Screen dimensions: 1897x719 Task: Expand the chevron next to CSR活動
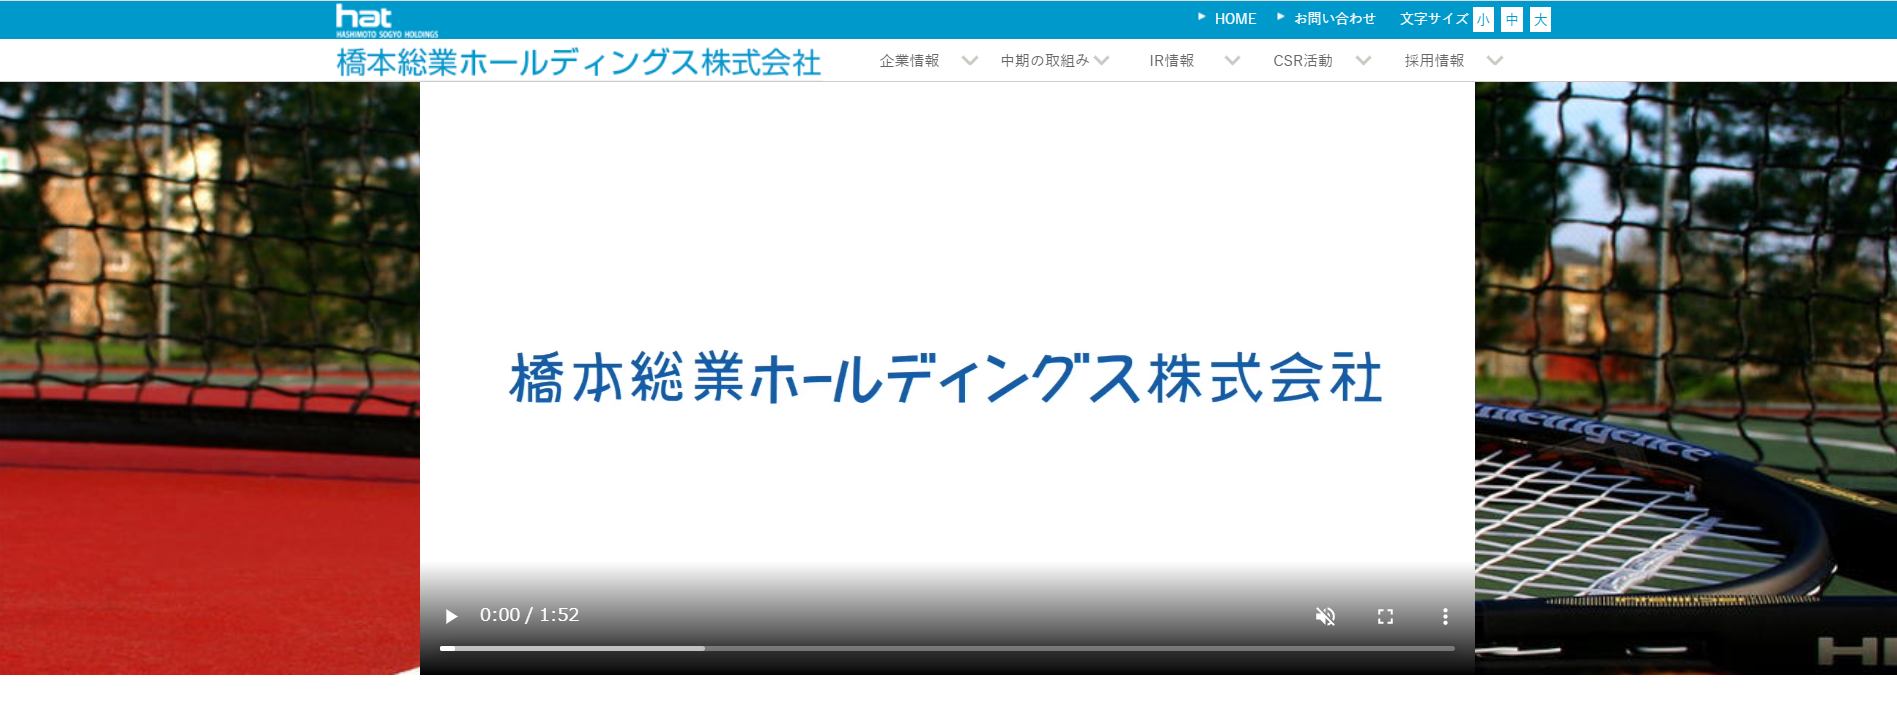tap(1363, 61)
